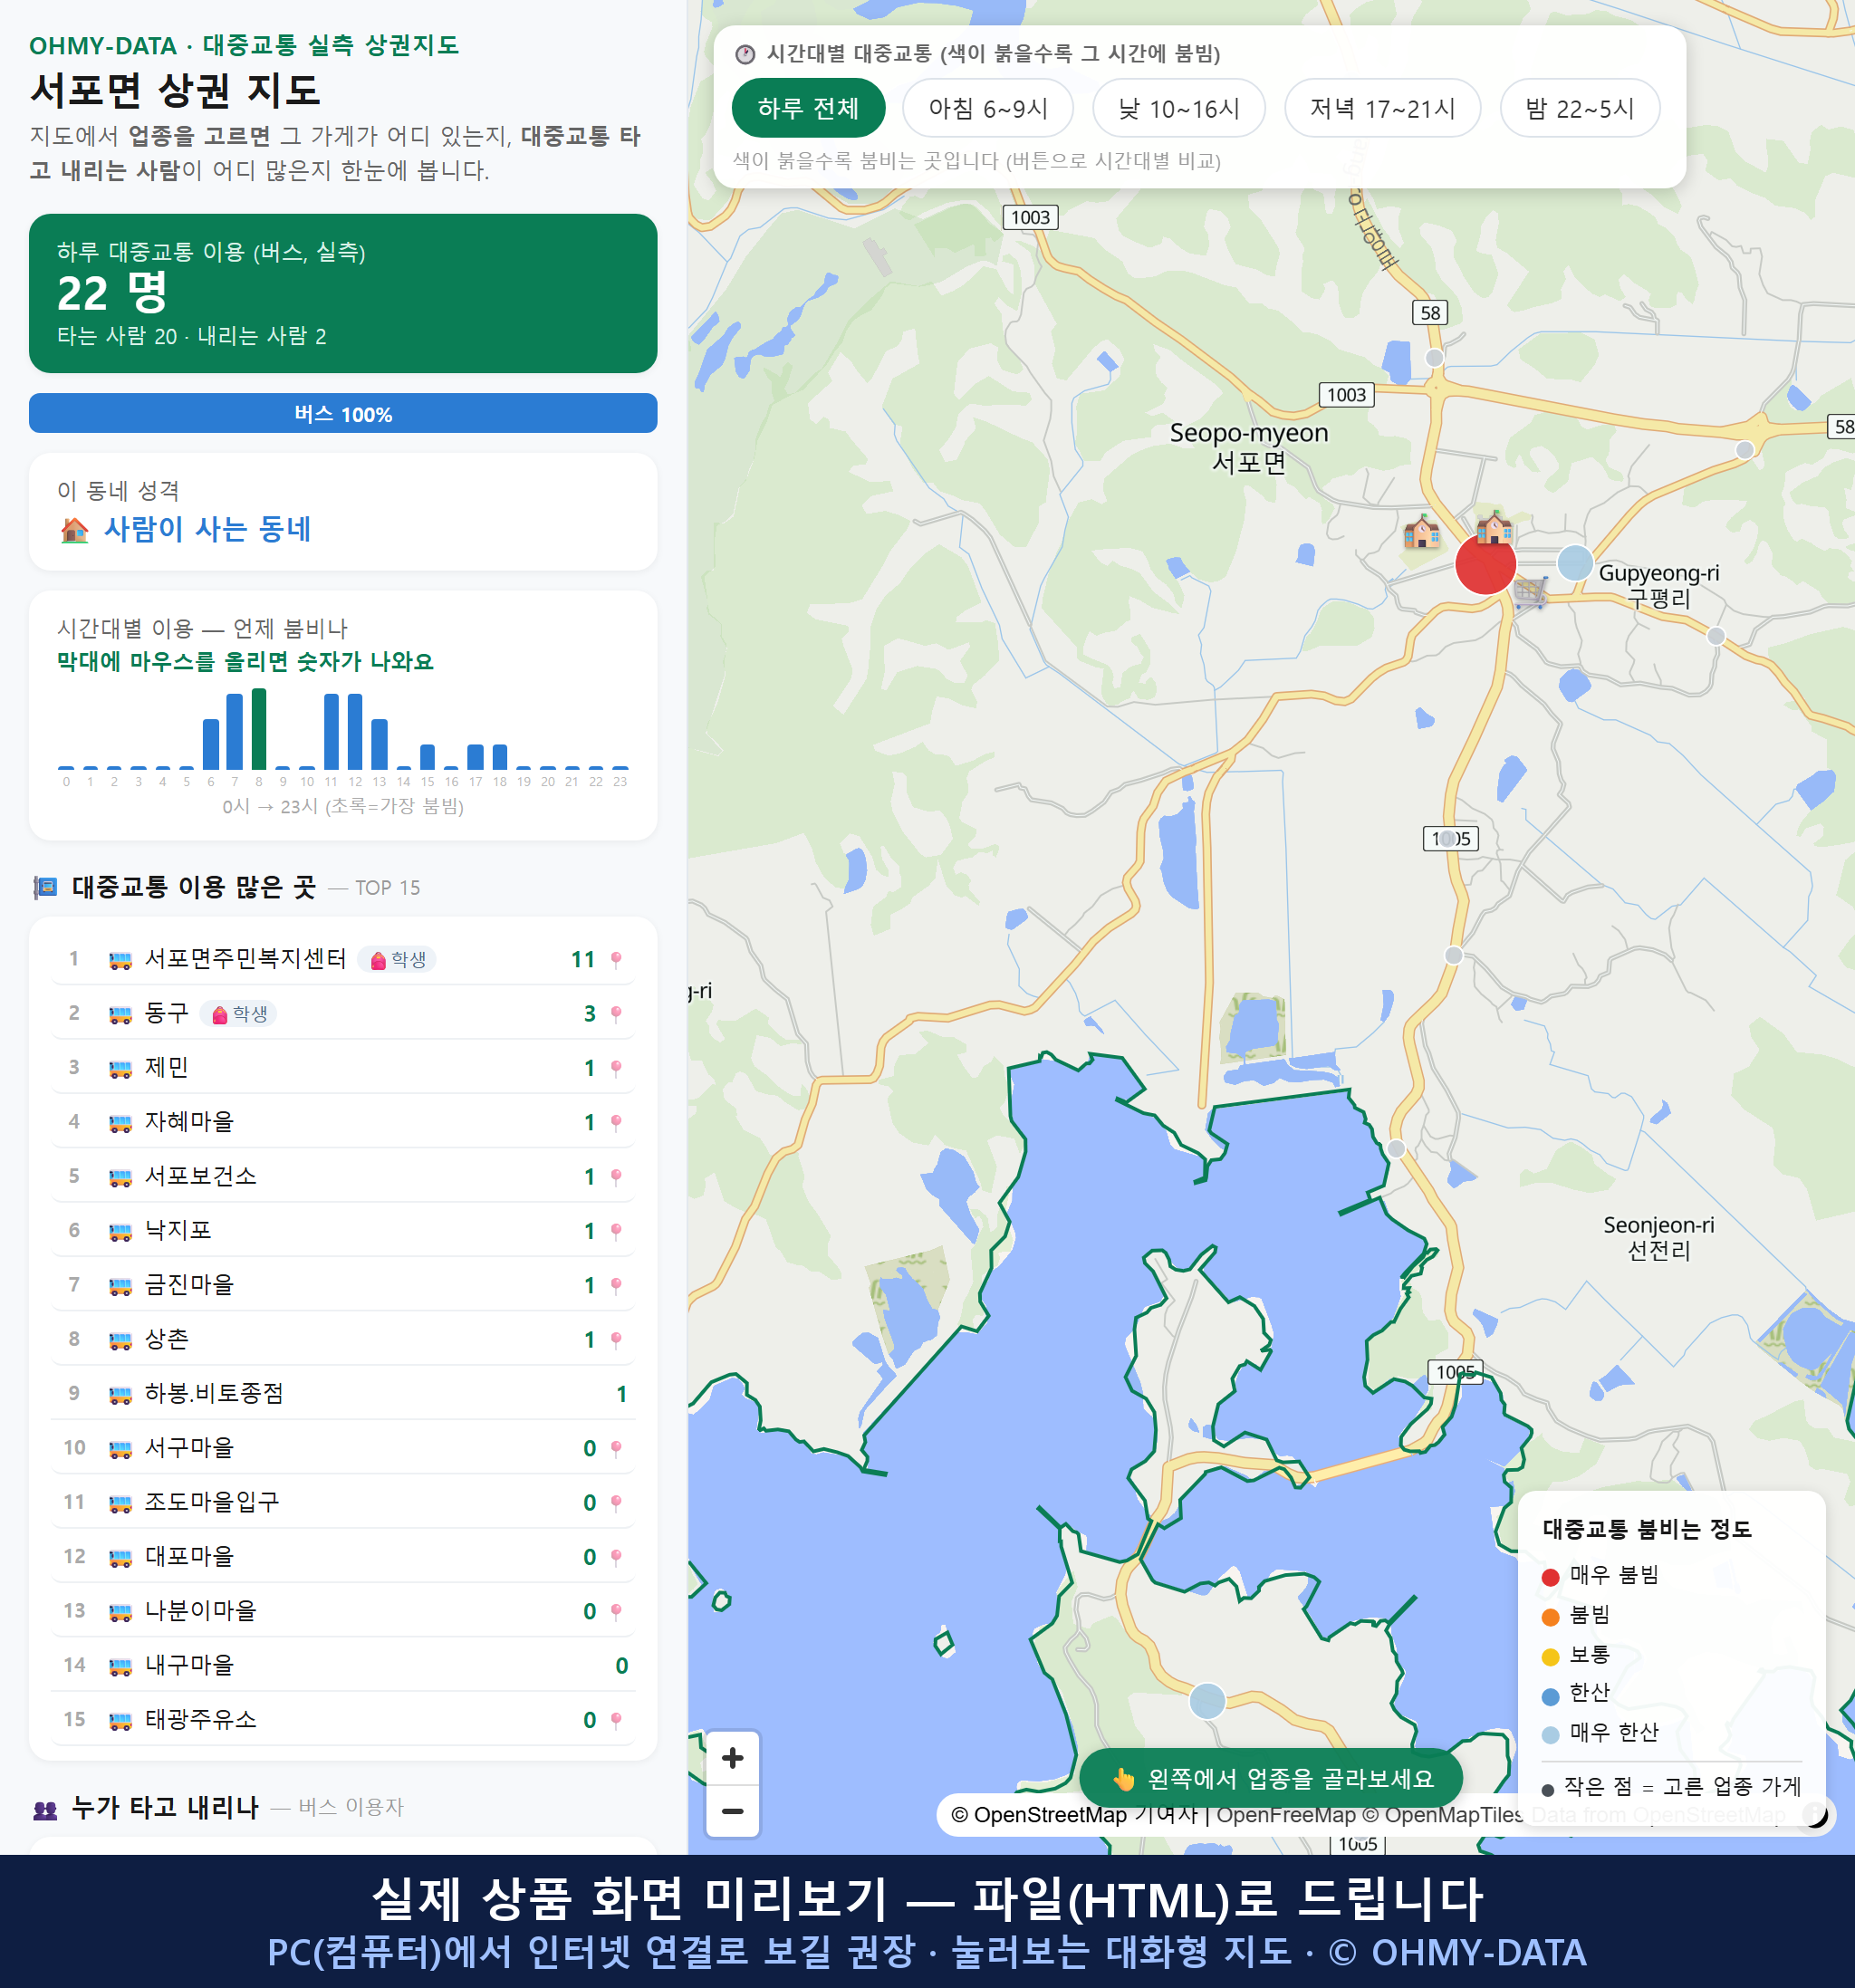1855x1988 pixels.
Task: Click the light blue marker on the southern island
Action: (1207, 1701)
